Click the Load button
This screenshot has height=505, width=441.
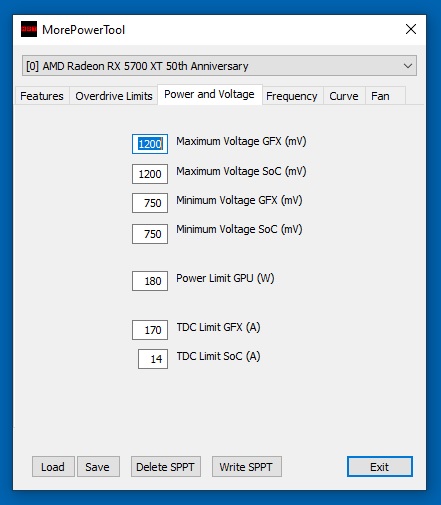(53, 467)
